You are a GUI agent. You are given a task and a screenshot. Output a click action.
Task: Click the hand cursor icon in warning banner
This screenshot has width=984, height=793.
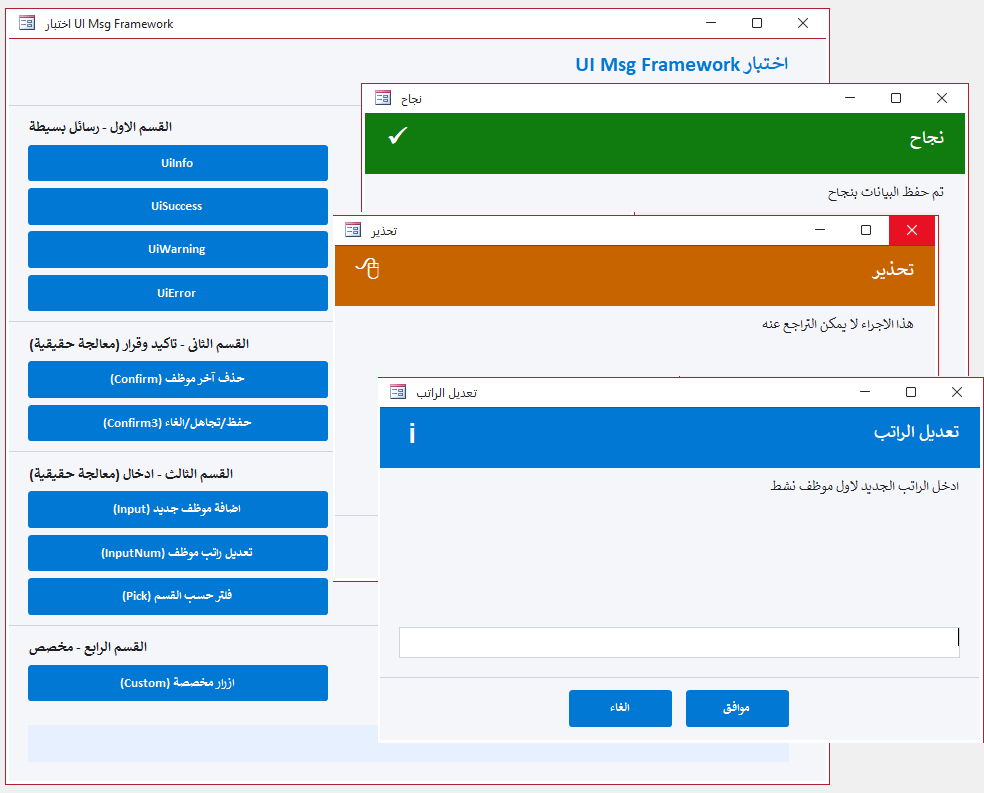pos(367,270)
